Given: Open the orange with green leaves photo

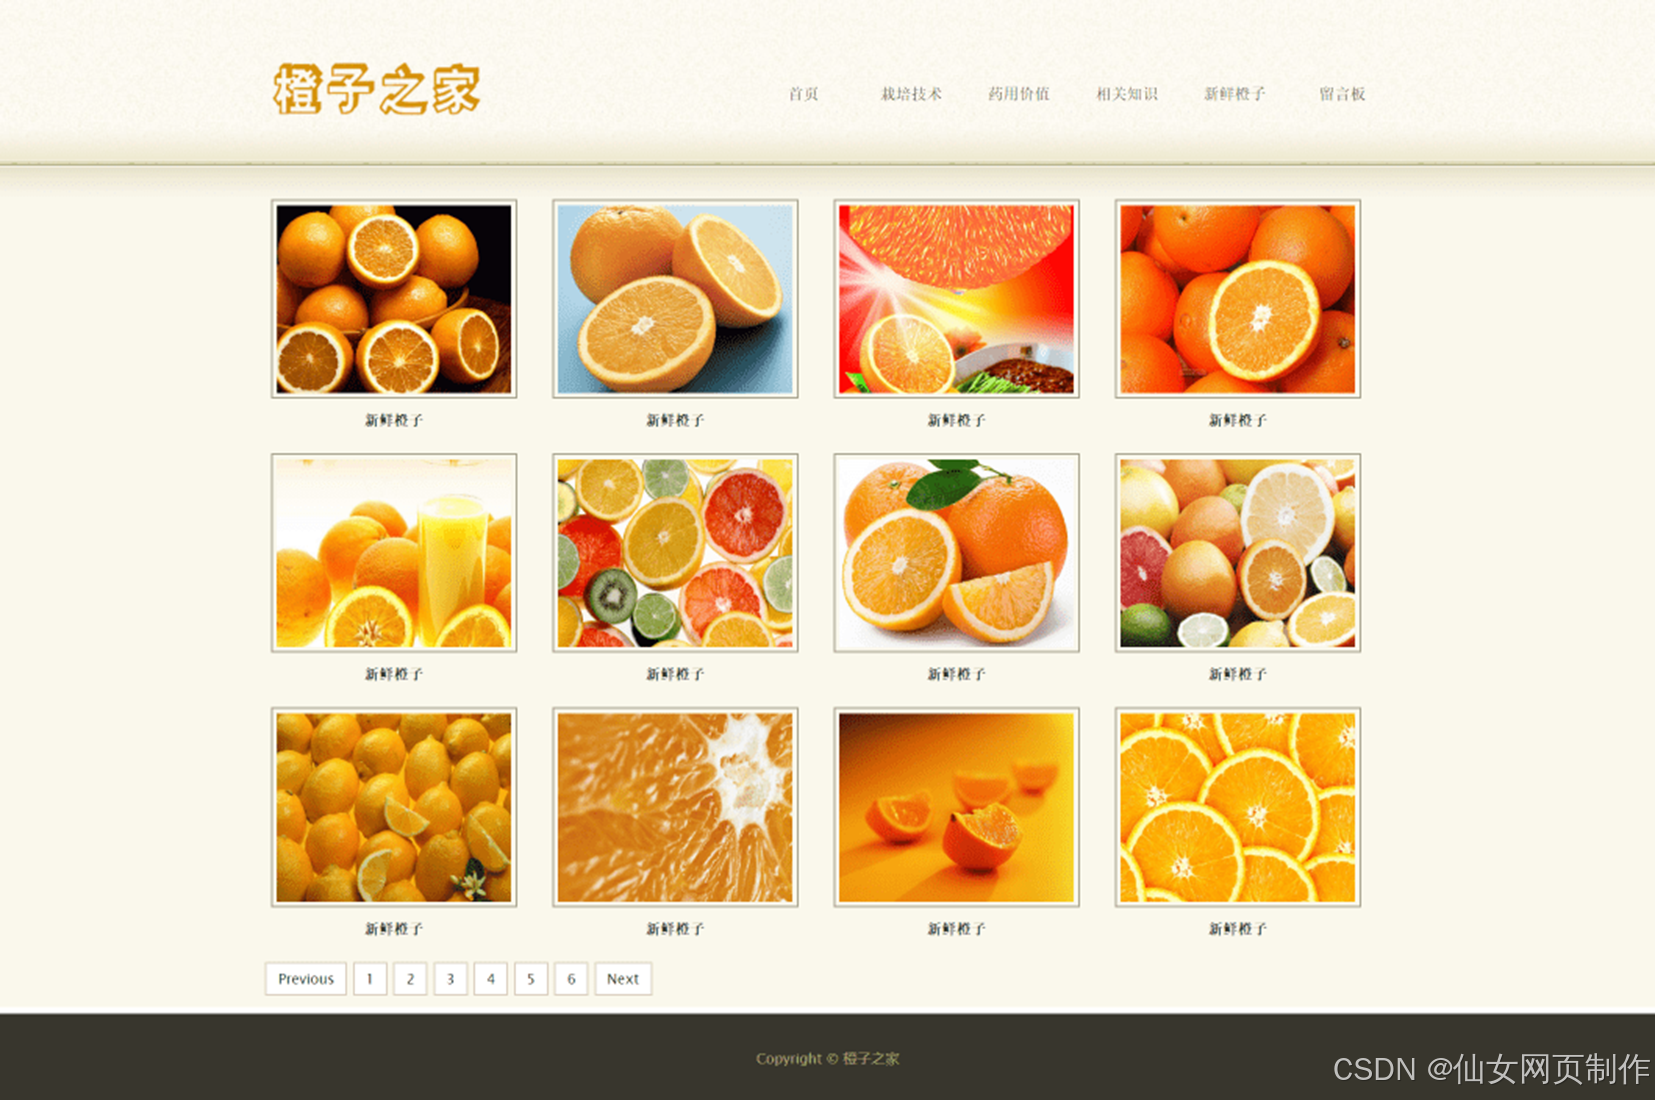Looking at the screenshot, I should (x=956, y=553).
